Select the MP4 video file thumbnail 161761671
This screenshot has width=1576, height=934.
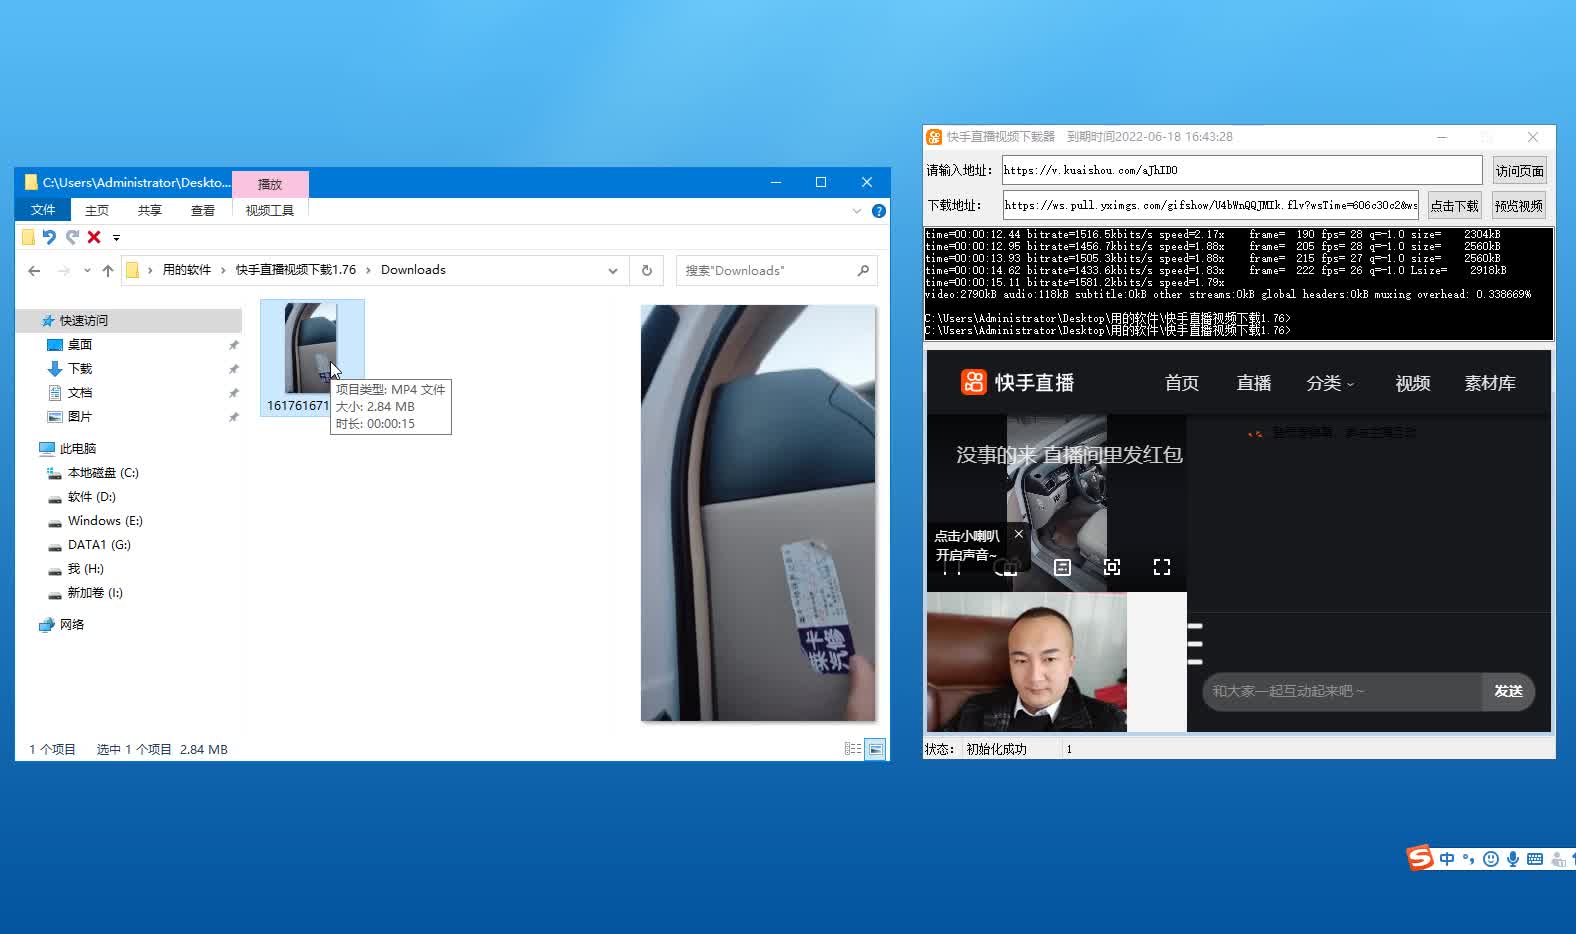click(x=311, y=357)
